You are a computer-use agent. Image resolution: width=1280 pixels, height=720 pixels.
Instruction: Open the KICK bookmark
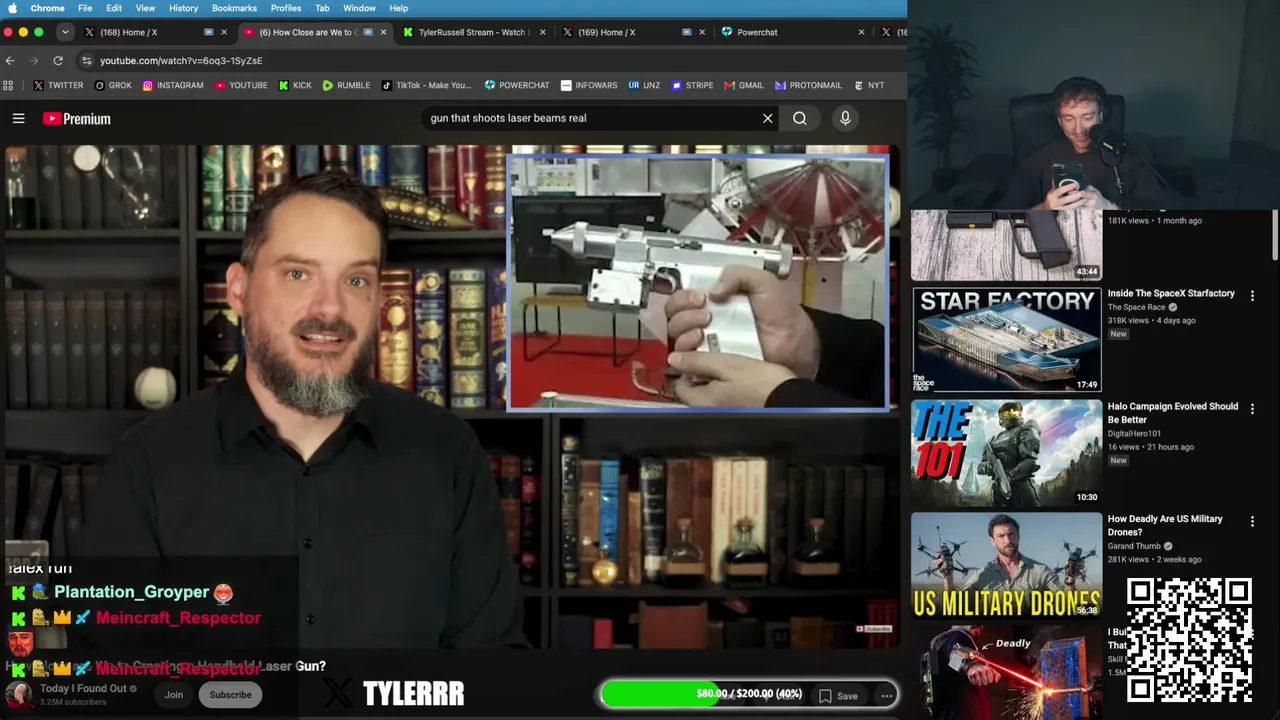click(x=295, y=85)
